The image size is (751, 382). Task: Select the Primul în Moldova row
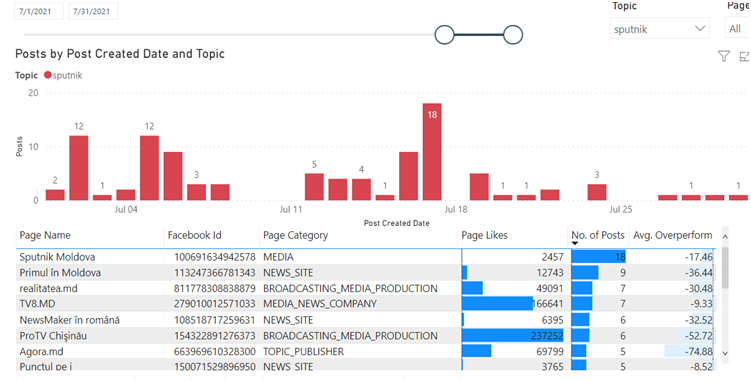click(x=366, y=272)
